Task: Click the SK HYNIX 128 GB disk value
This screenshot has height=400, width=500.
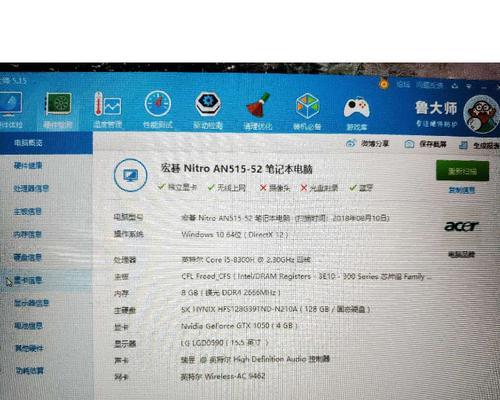Action: coord(276,309)
